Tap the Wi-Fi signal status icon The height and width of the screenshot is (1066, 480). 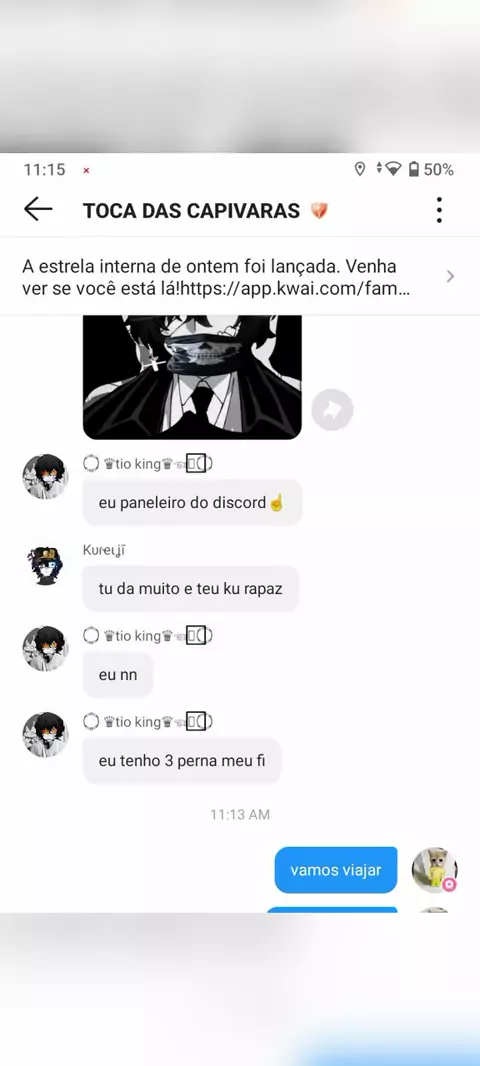coord(393,169)
